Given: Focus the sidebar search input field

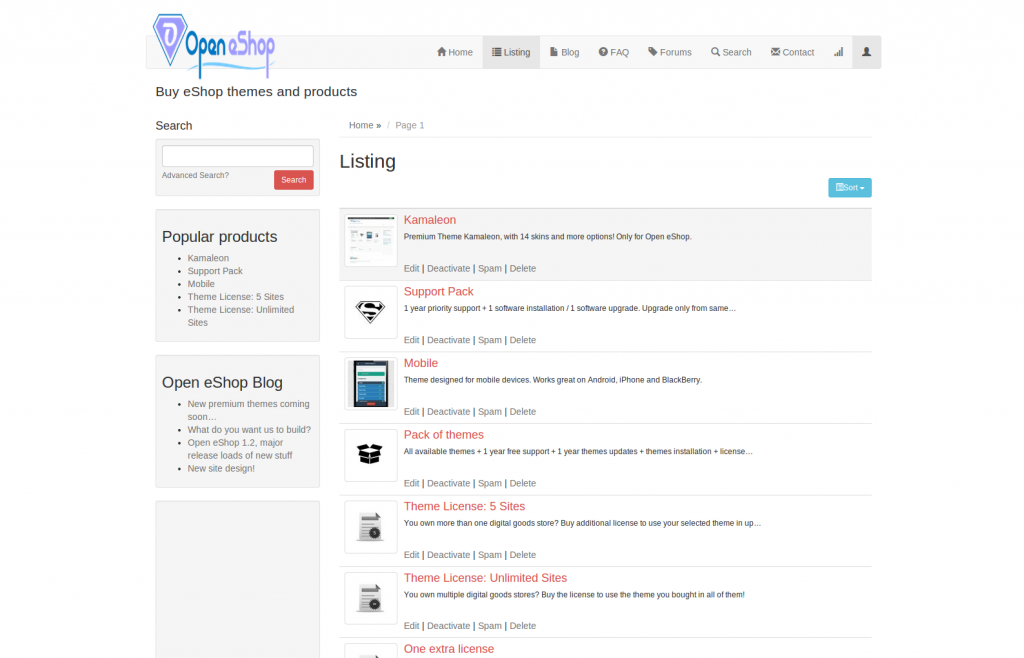Looking at the screenshot, I should tap(238, 156).
